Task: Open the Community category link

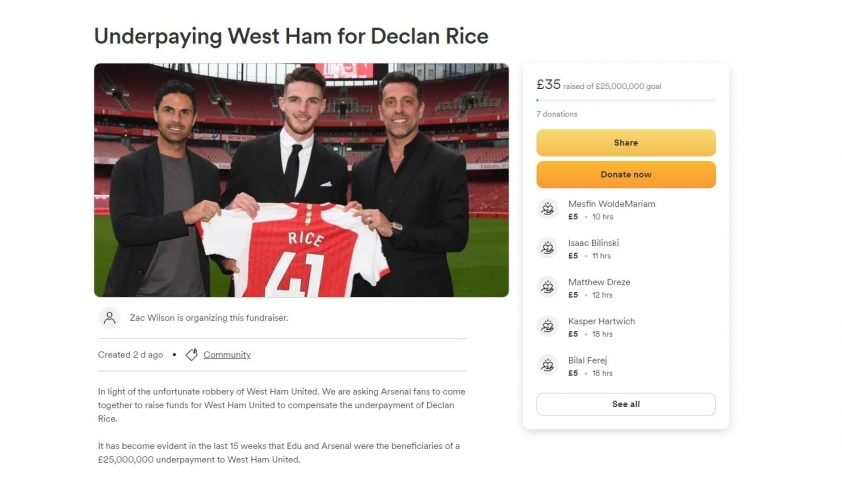Action: click(227, 355)
